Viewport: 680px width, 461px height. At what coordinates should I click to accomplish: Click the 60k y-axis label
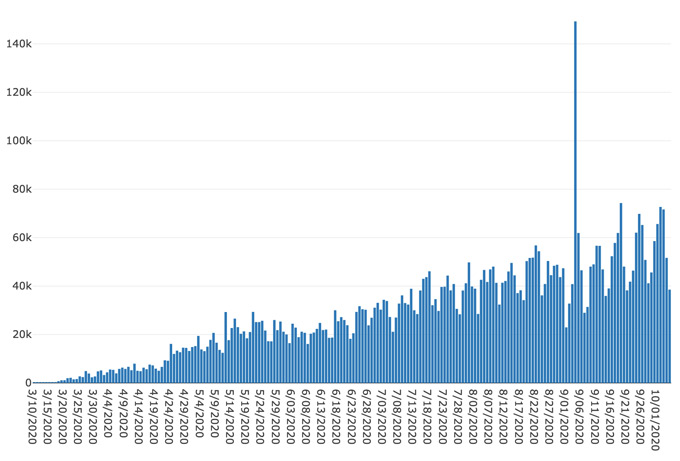(x=21, y=238)
